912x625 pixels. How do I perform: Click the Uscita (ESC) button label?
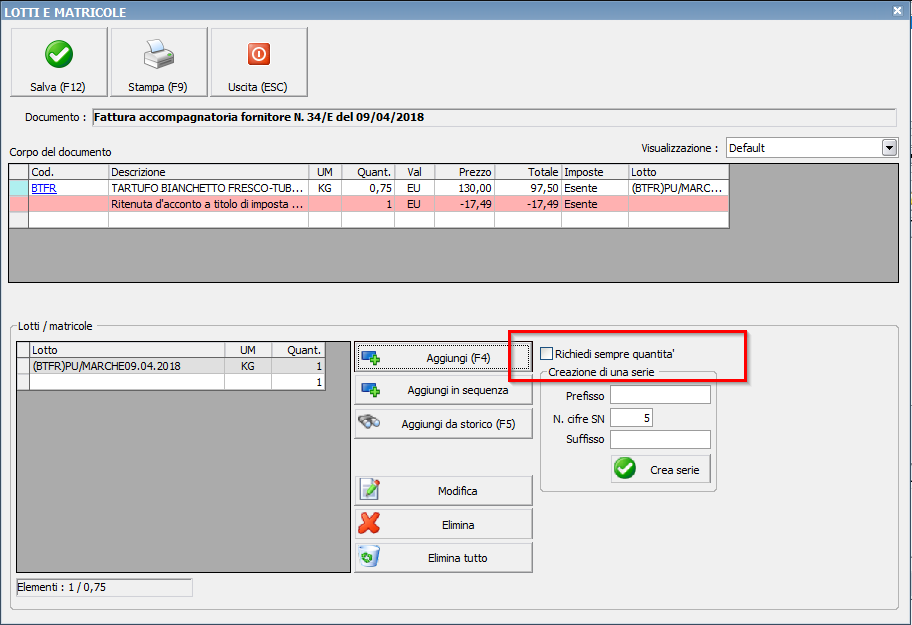[258, 87]
